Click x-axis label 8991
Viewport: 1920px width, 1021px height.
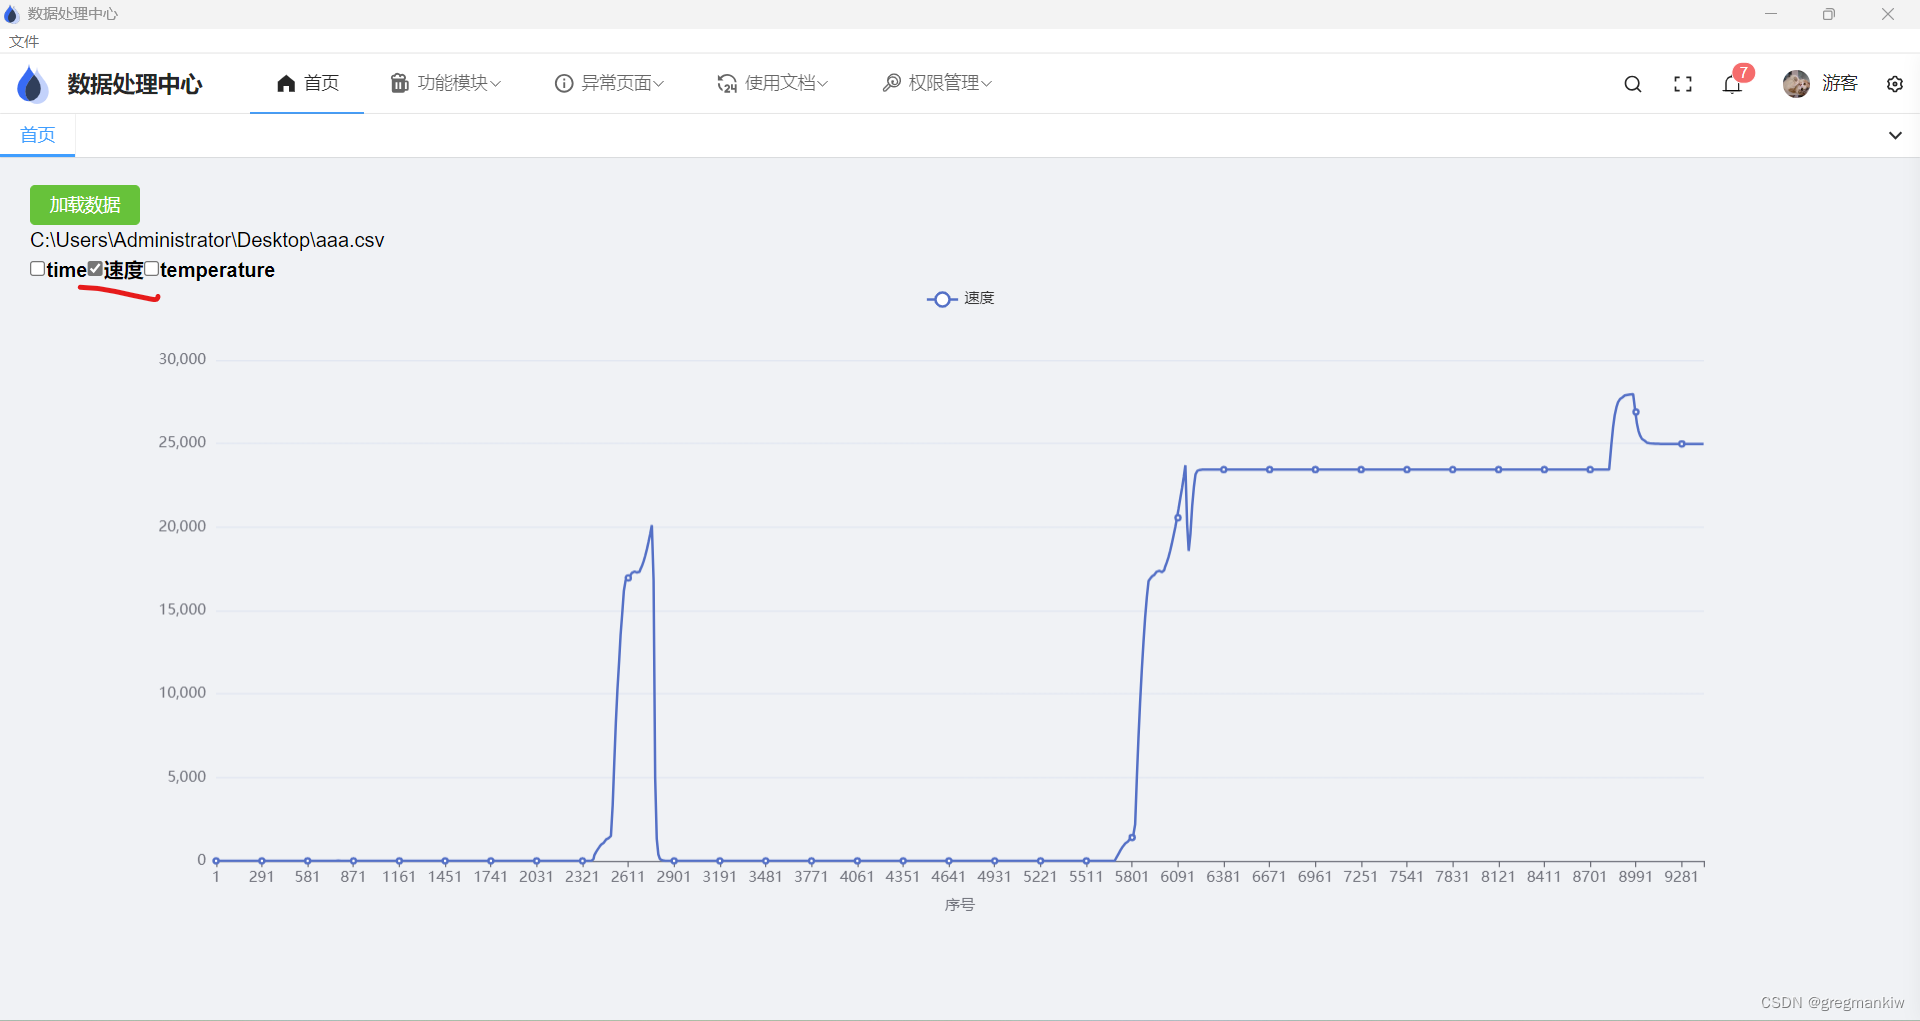click(x=1636, y=876)
